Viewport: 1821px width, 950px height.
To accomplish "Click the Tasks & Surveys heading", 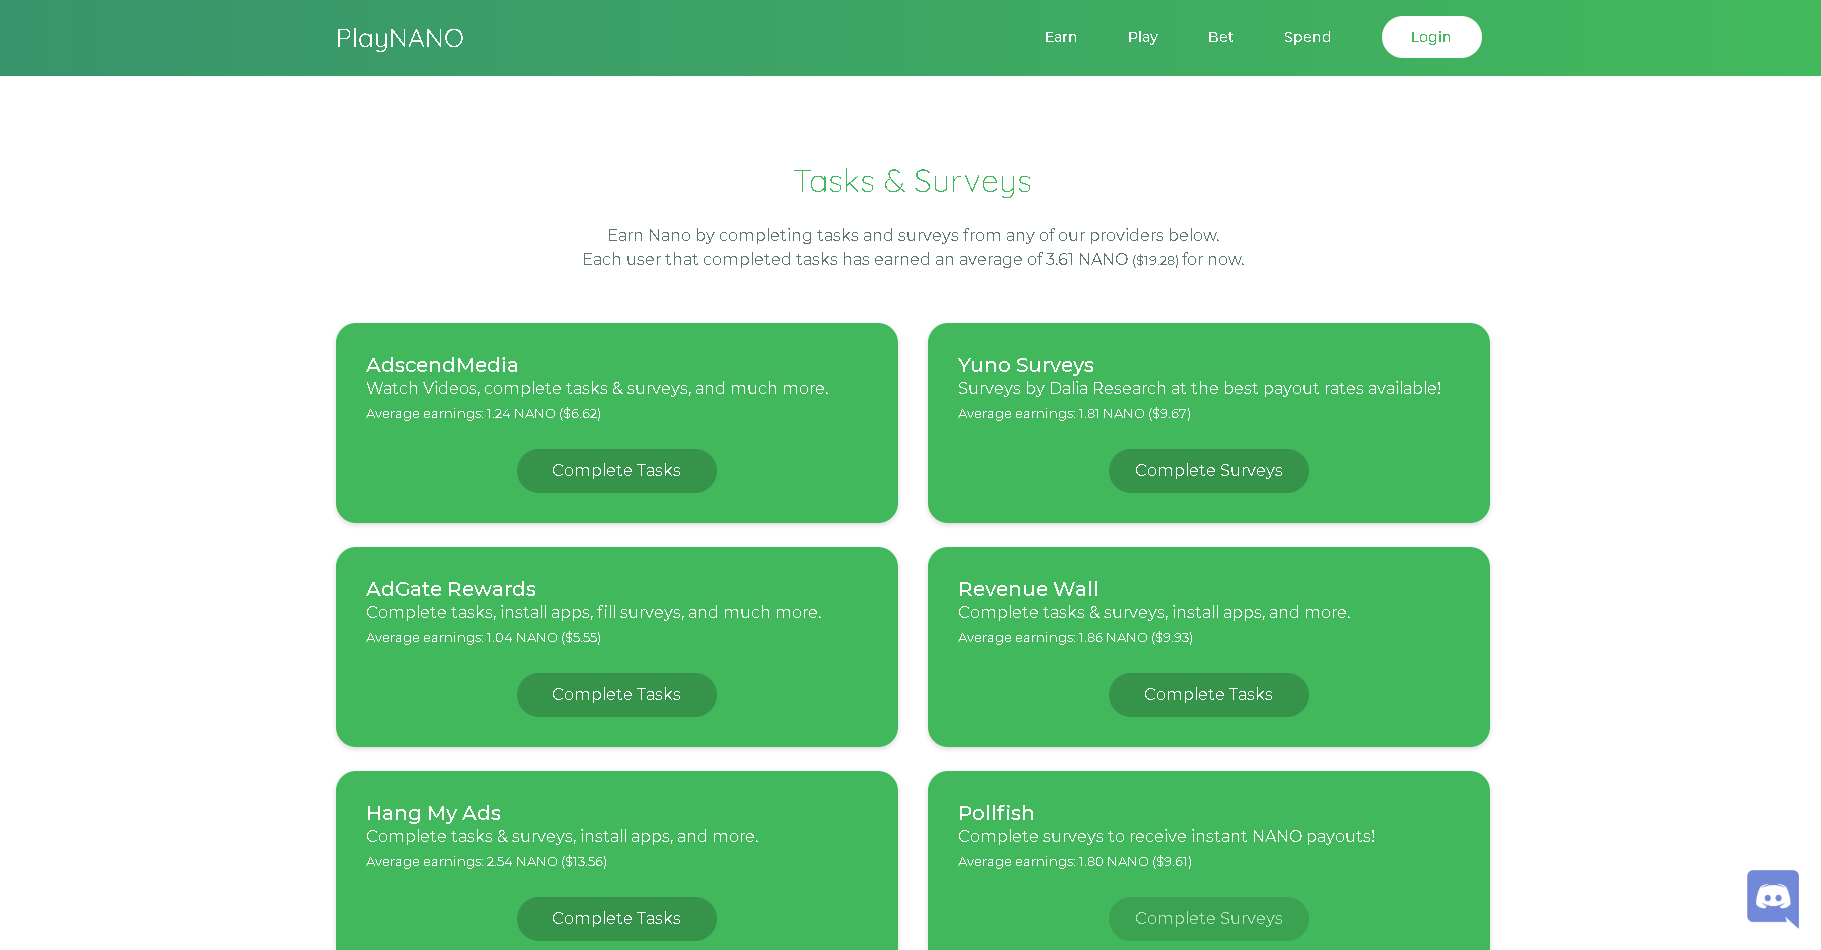I will pyautogui.click(x=912, y=182).
